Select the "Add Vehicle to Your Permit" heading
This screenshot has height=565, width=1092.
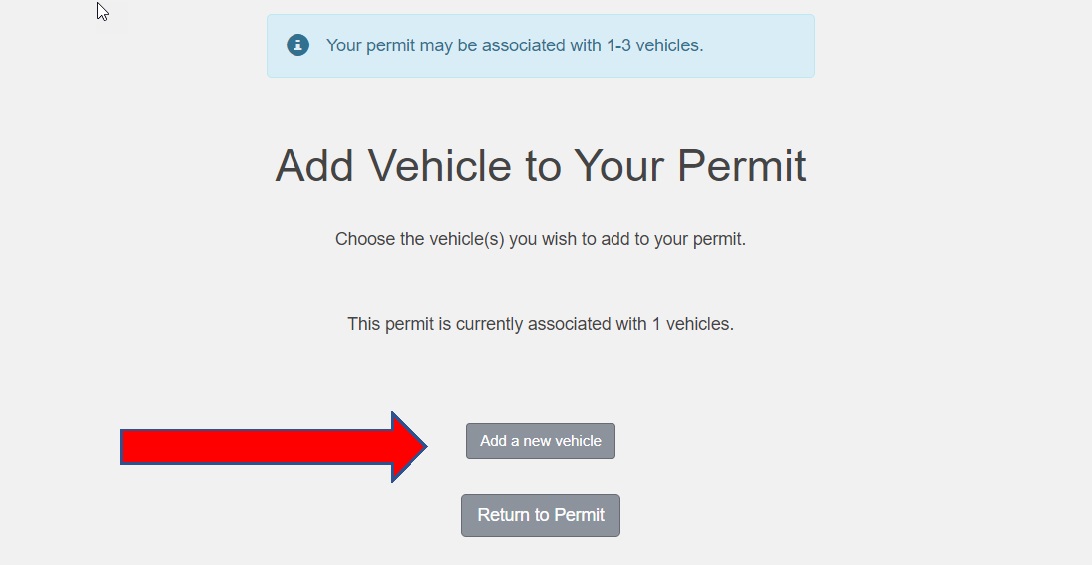540,166
